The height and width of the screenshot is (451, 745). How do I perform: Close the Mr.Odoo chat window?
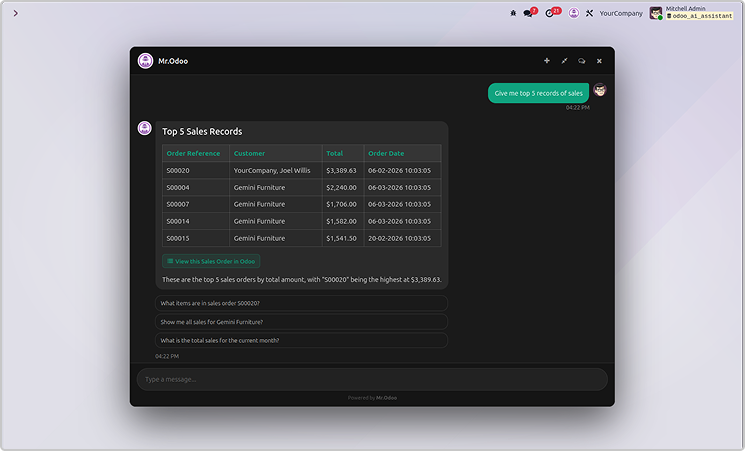tap(599, 61)
